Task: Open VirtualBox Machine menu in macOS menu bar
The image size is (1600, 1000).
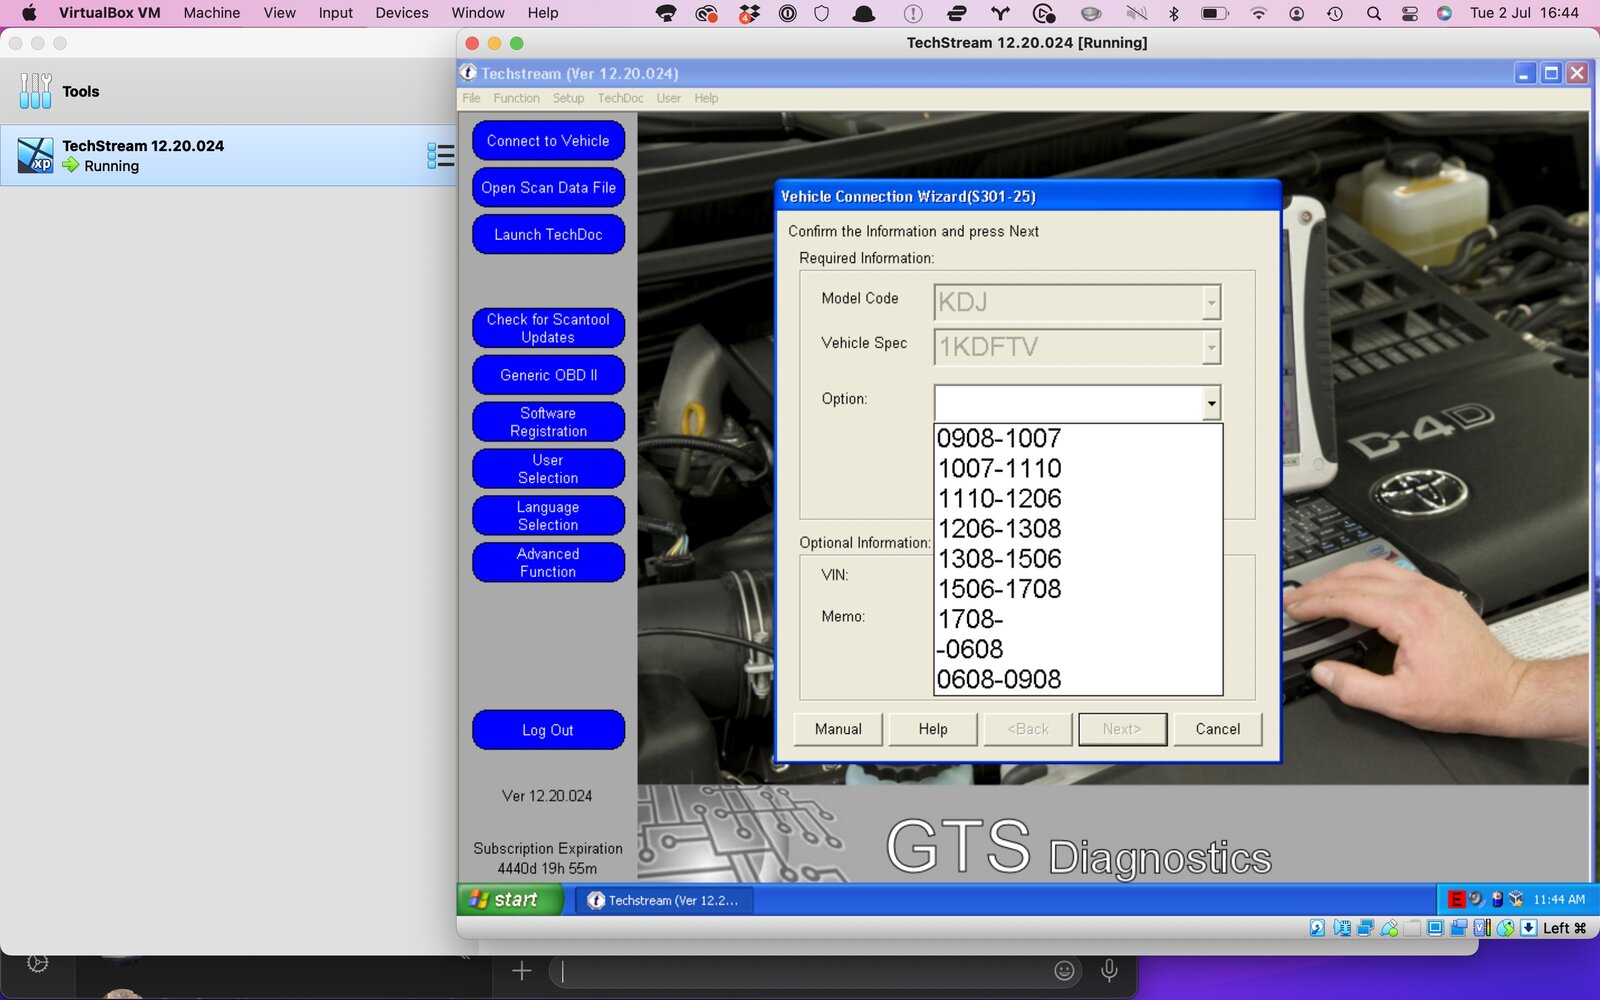Action: tap(211, 13)
